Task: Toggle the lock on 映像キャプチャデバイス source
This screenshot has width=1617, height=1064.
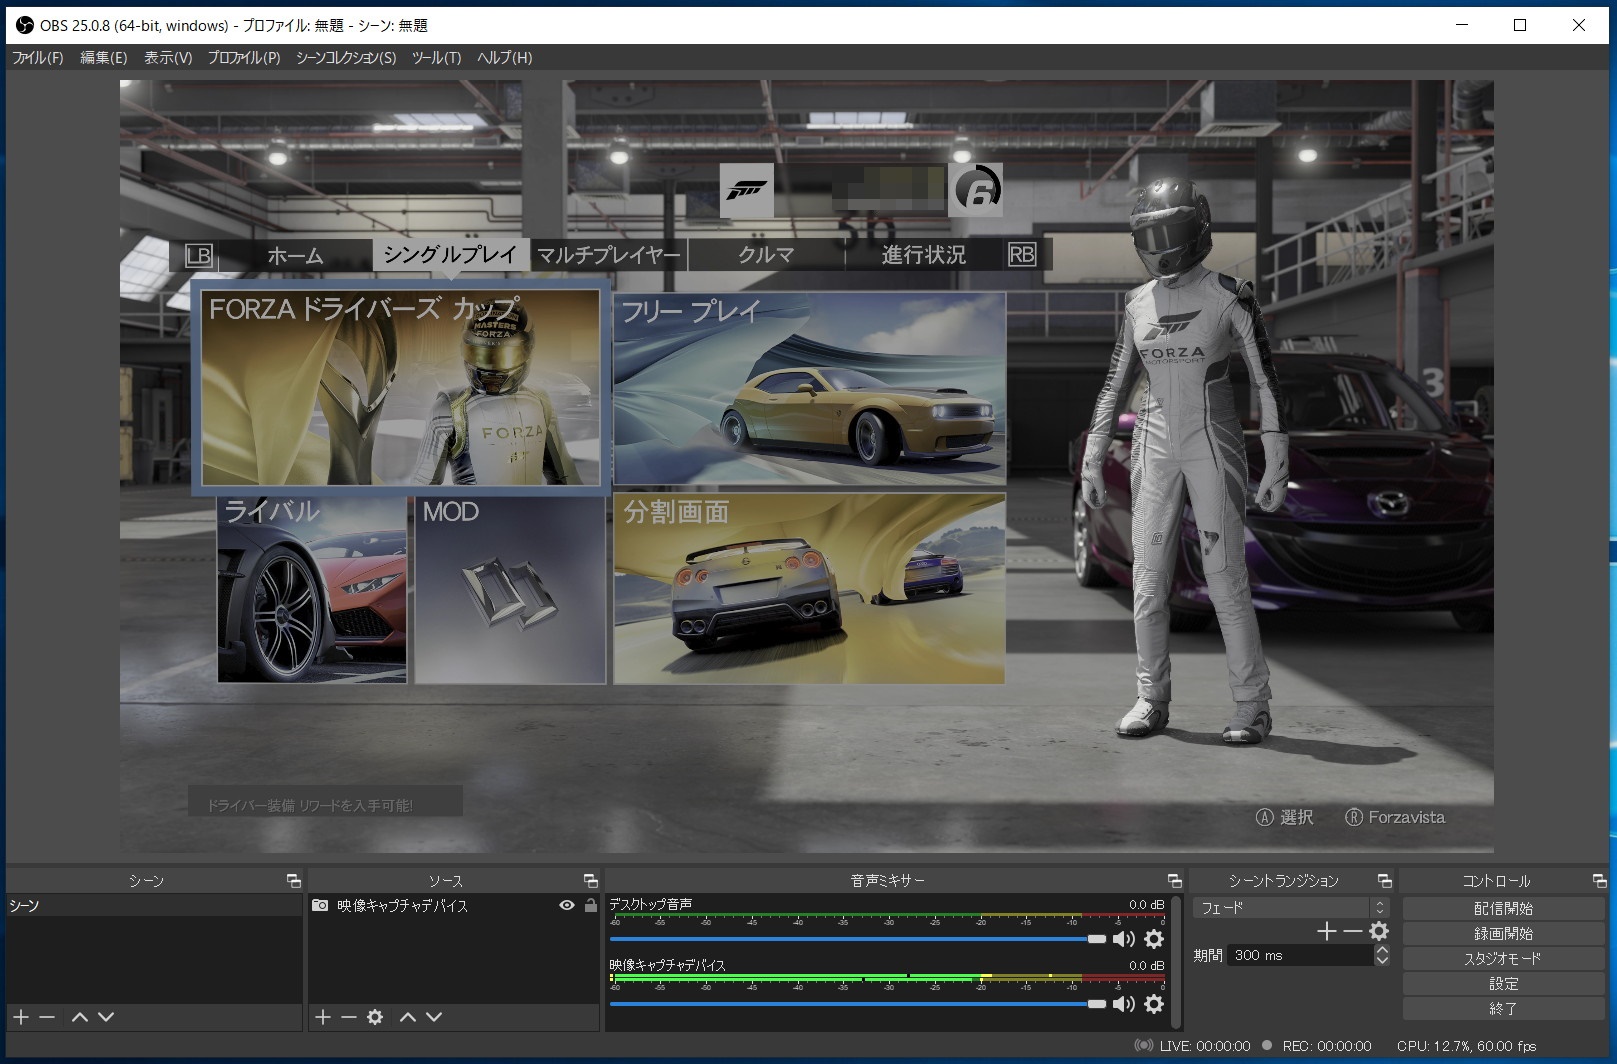Action: (590, 905)
